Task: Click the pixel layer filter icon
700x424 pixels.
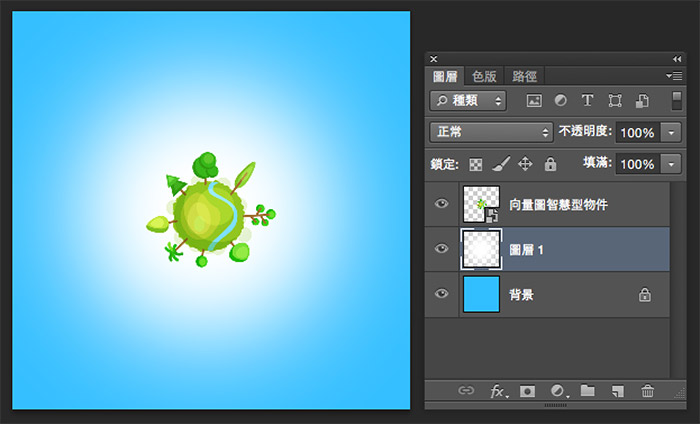Action: (534, 101)
